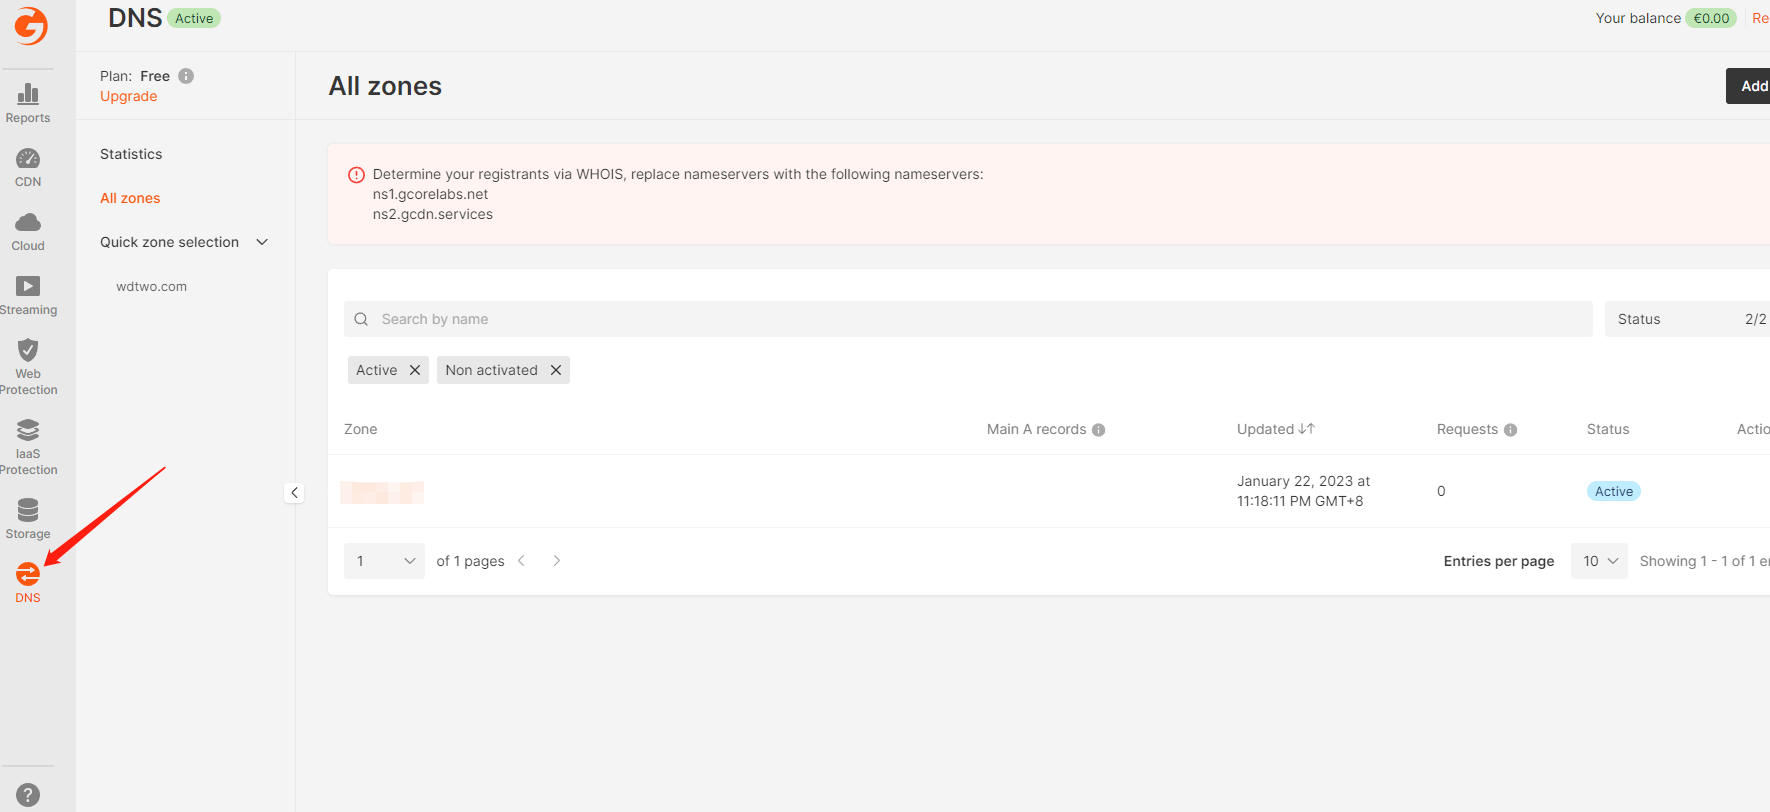Expand Quick zone selection list
The image size is (1770, 812).
(x=262, y=242)
